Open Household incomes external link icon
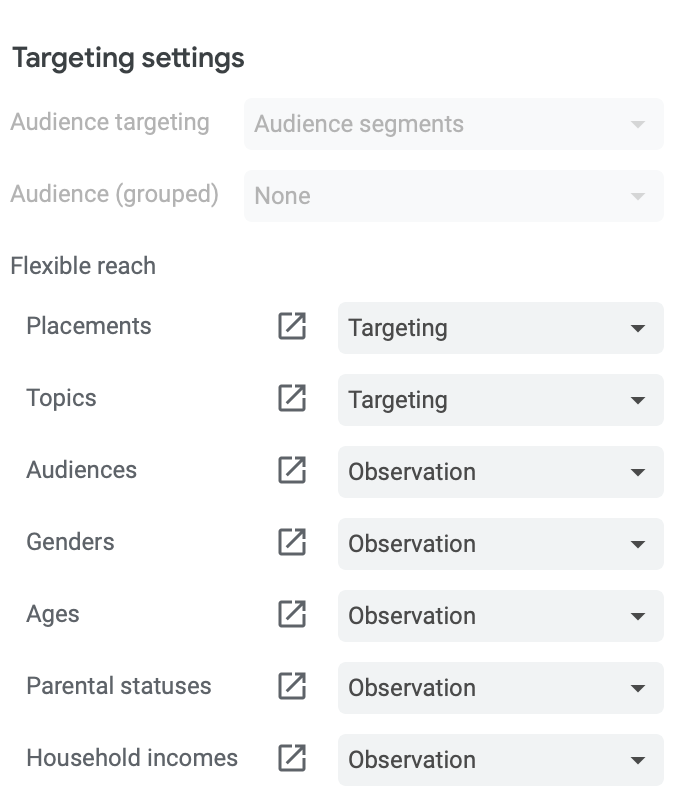This screenshot has height=800, width=676. (292, 758)
